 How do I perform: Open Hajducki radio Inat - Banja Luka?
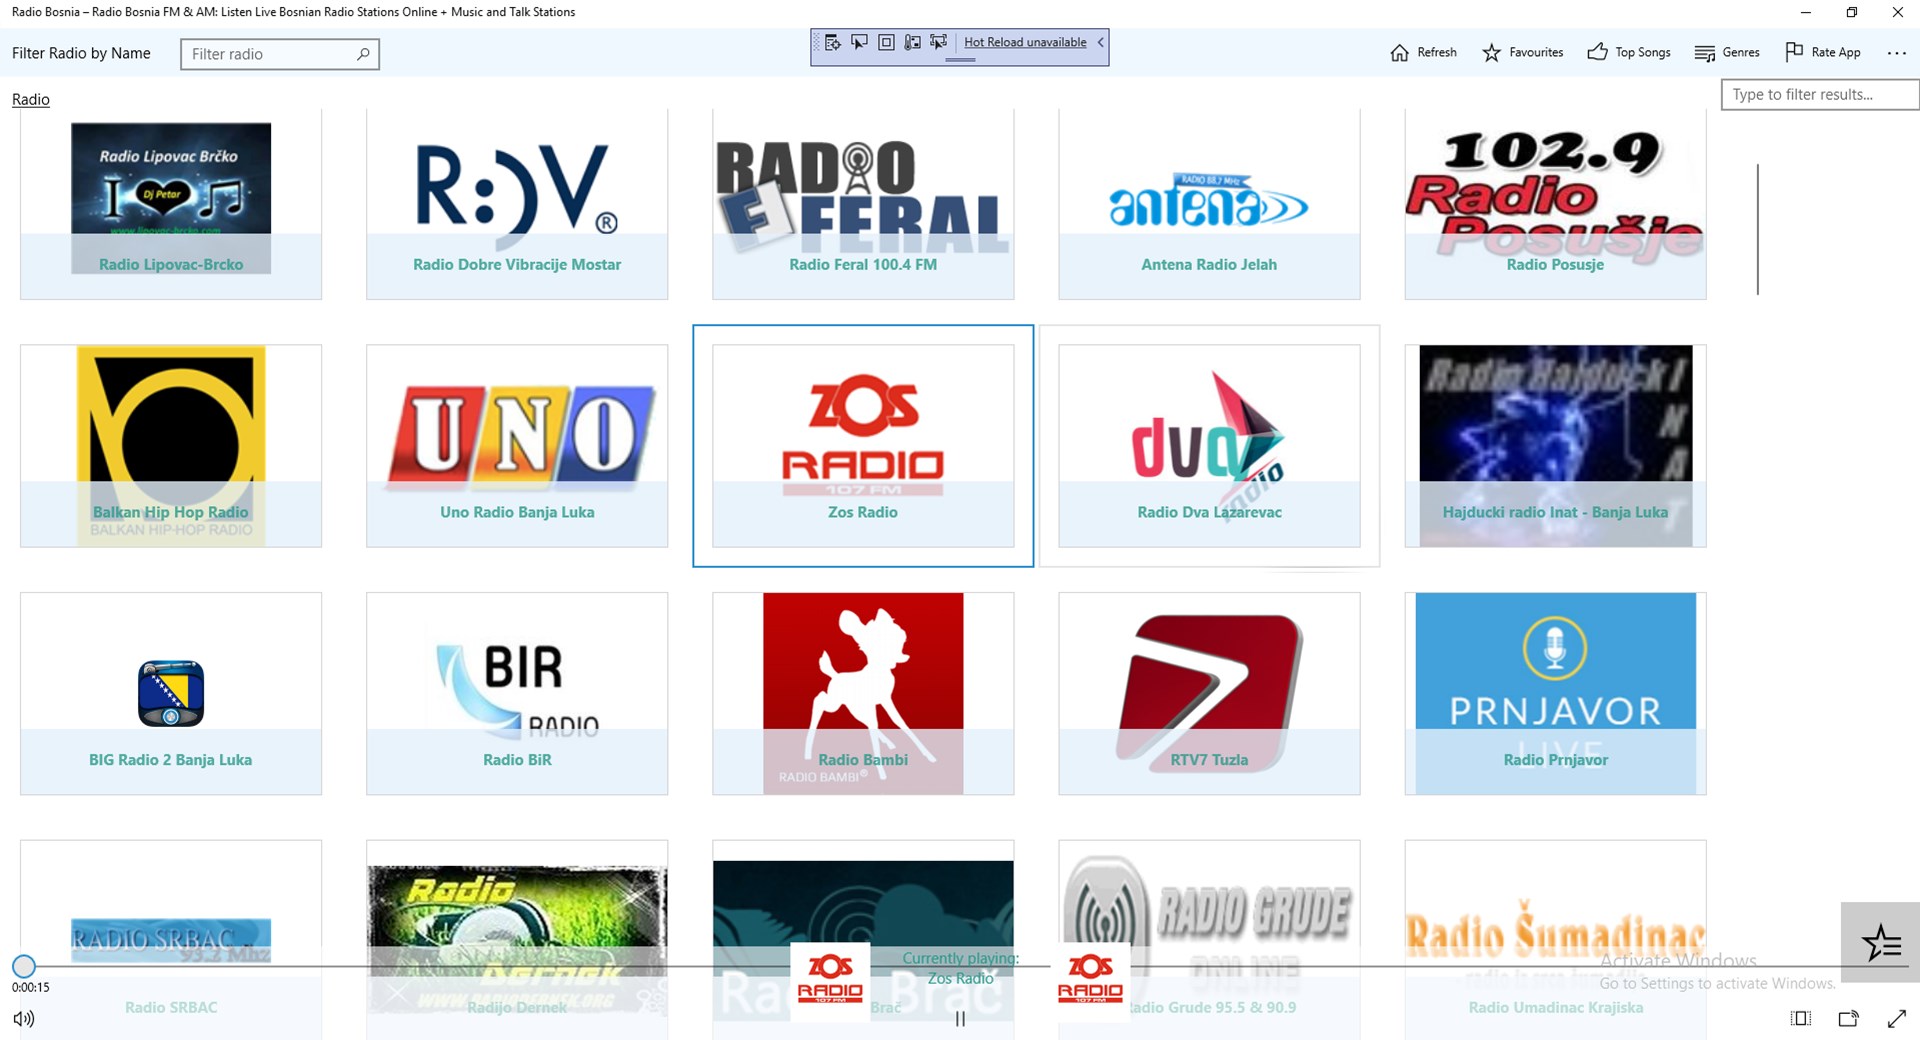[x=1555, y=446]
